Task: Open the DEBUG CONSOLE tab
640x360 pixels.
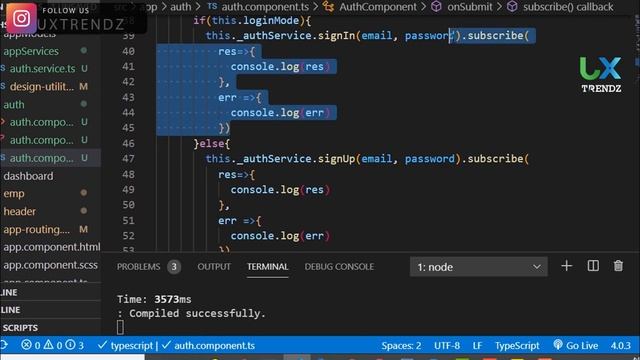Action: coord(339,267)
